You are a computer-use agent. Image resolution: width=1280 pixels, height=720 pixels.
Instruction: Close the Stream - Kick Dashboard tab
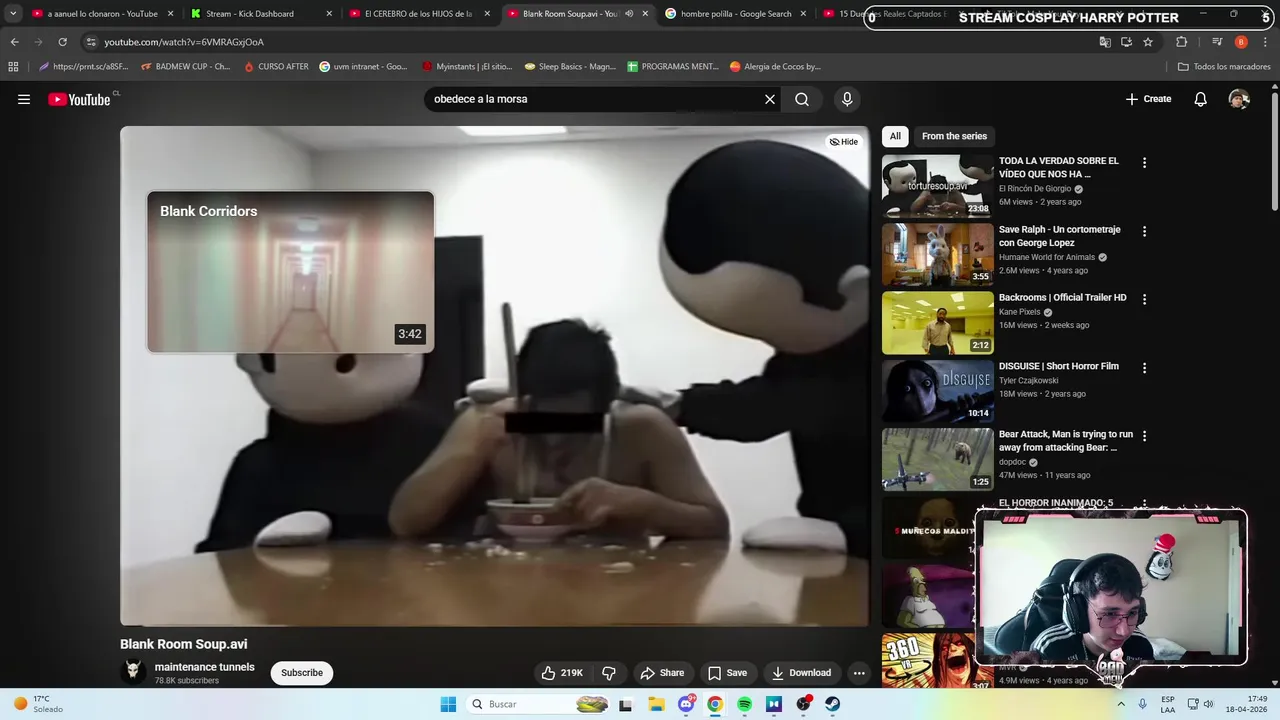pos(329,14)
